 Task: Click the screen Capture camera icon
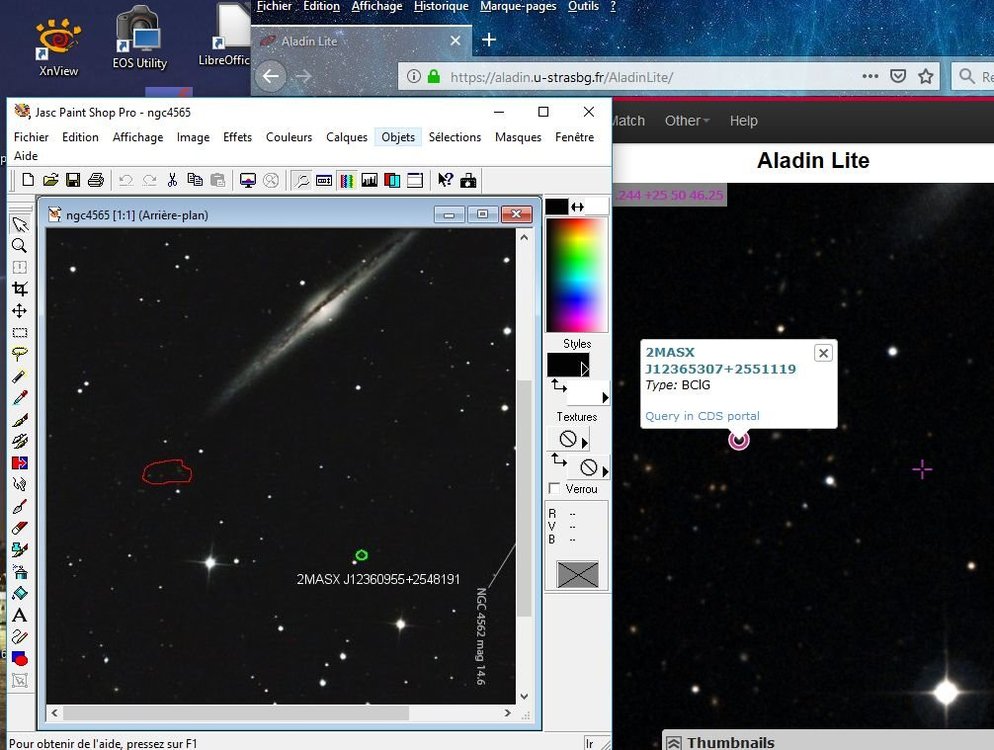click(x=468, y=181)
